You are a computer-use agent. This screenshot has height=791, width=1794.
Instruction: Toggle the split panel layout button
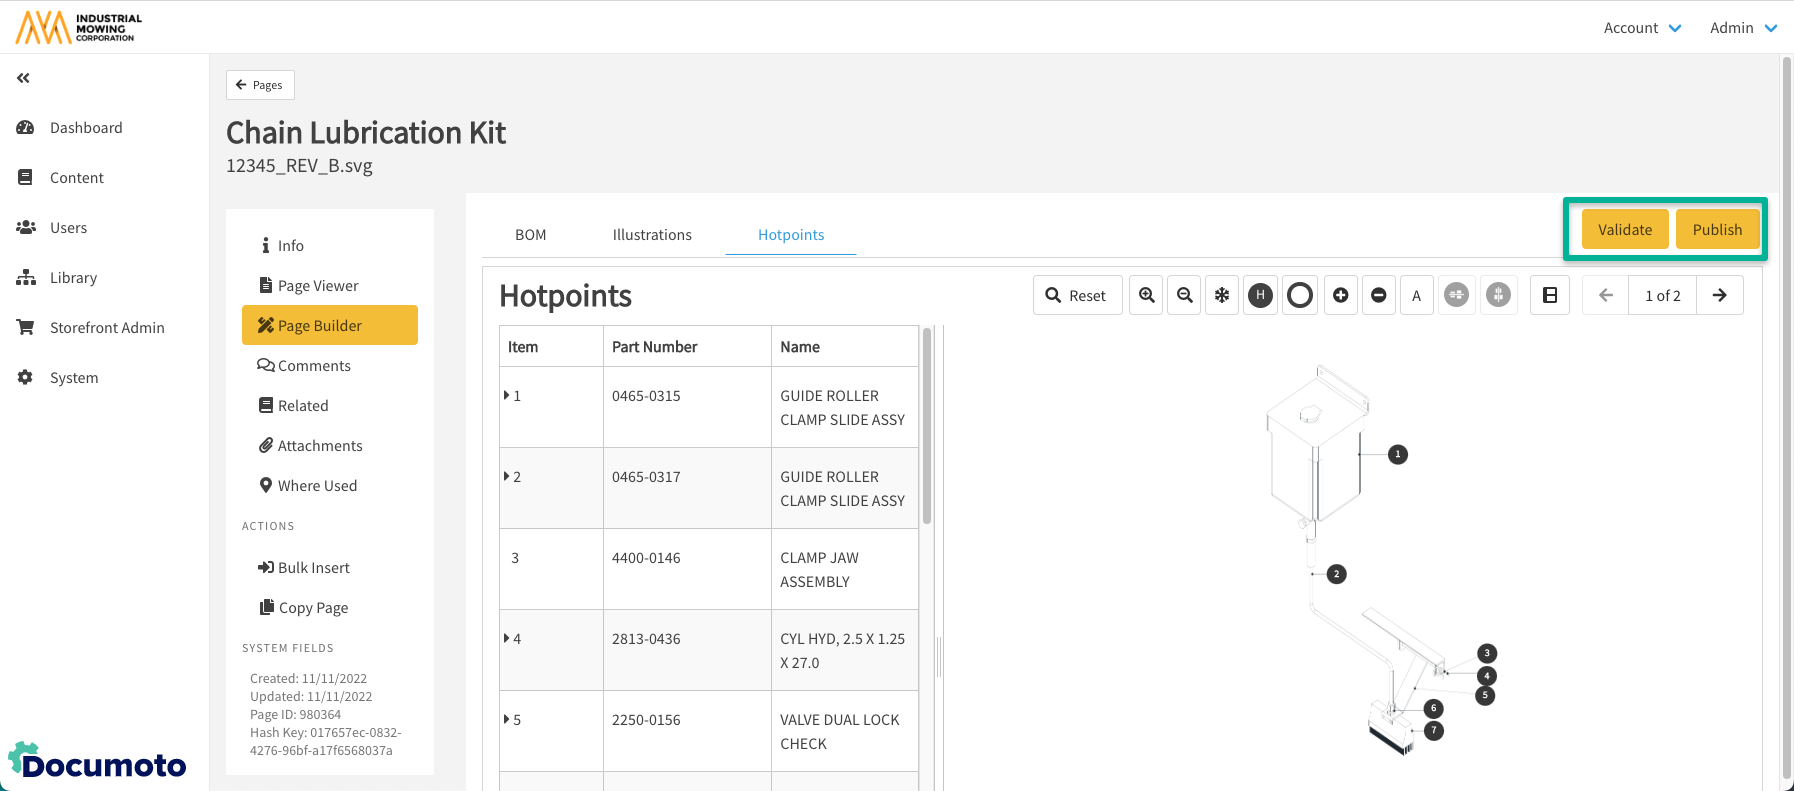[1550, 295]
